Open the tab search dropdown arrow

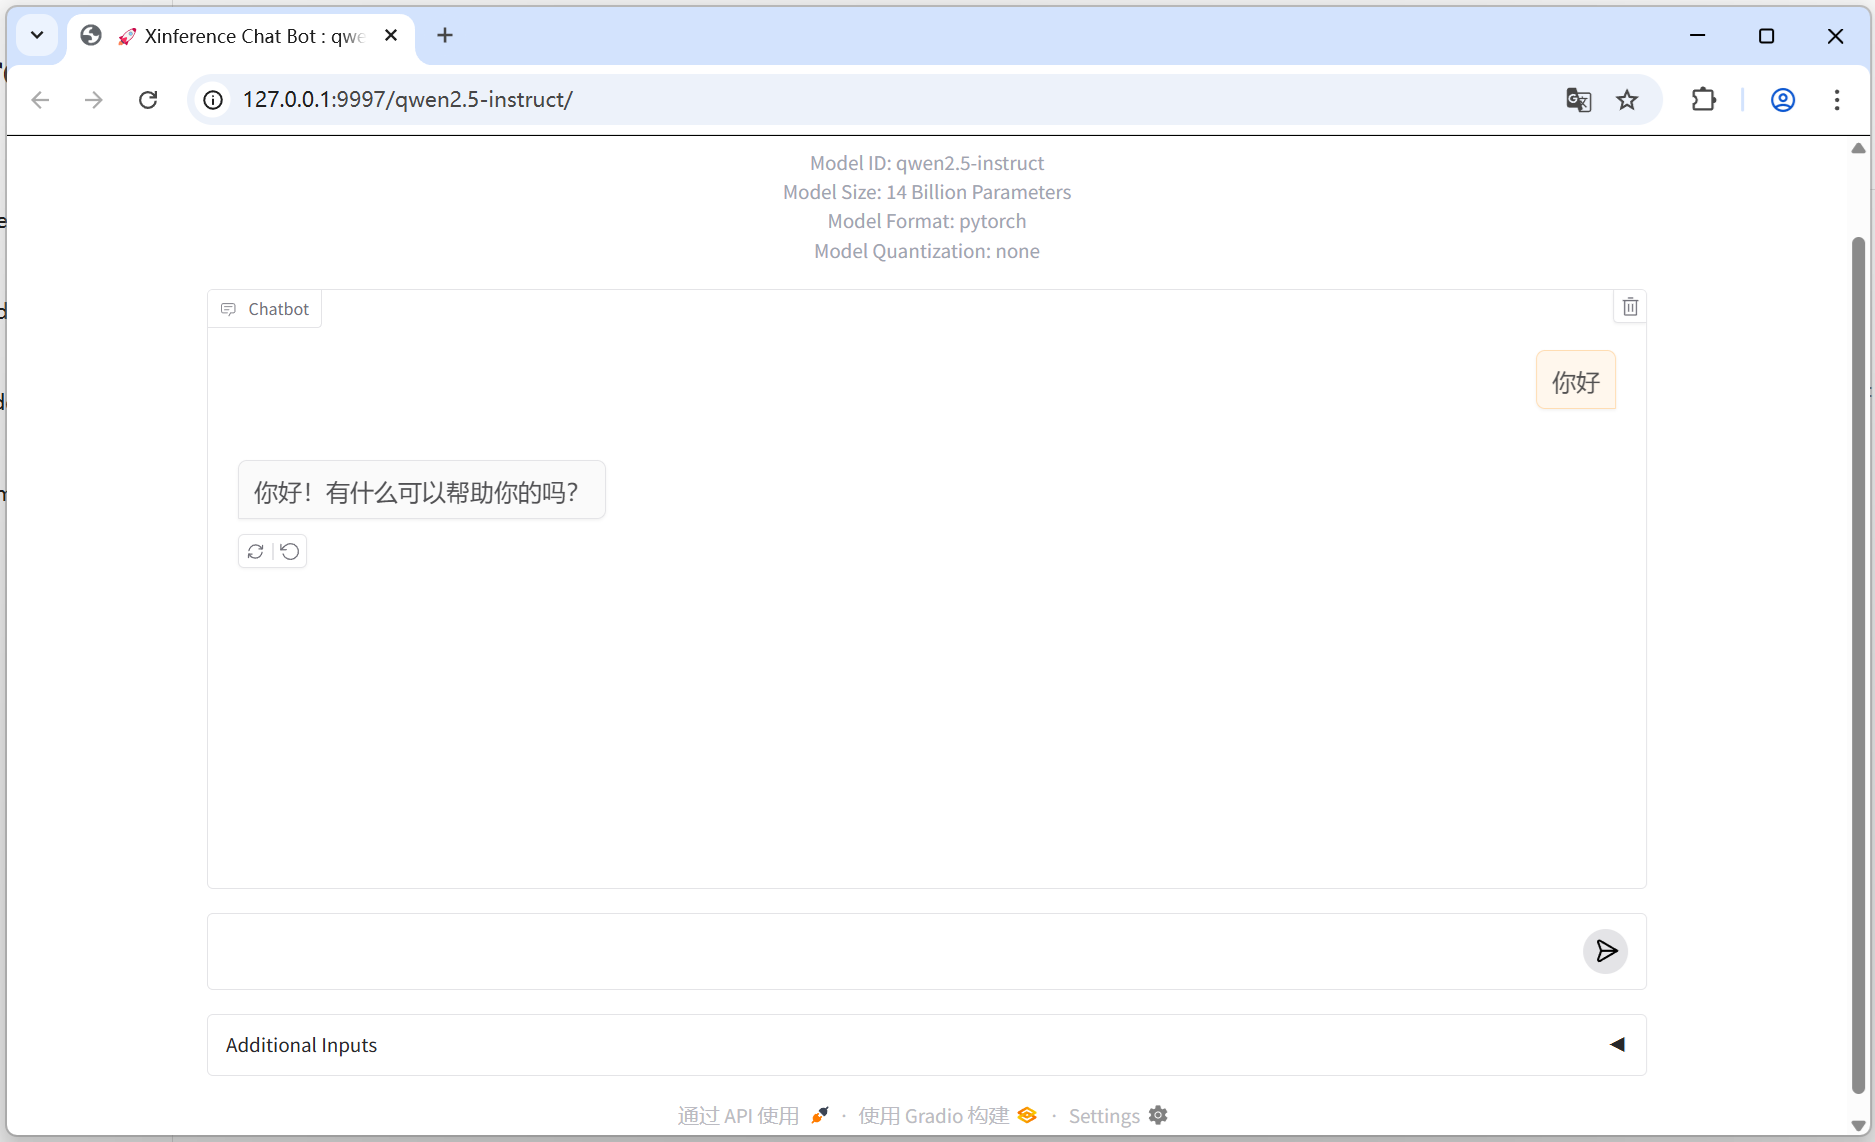[37, 36]
